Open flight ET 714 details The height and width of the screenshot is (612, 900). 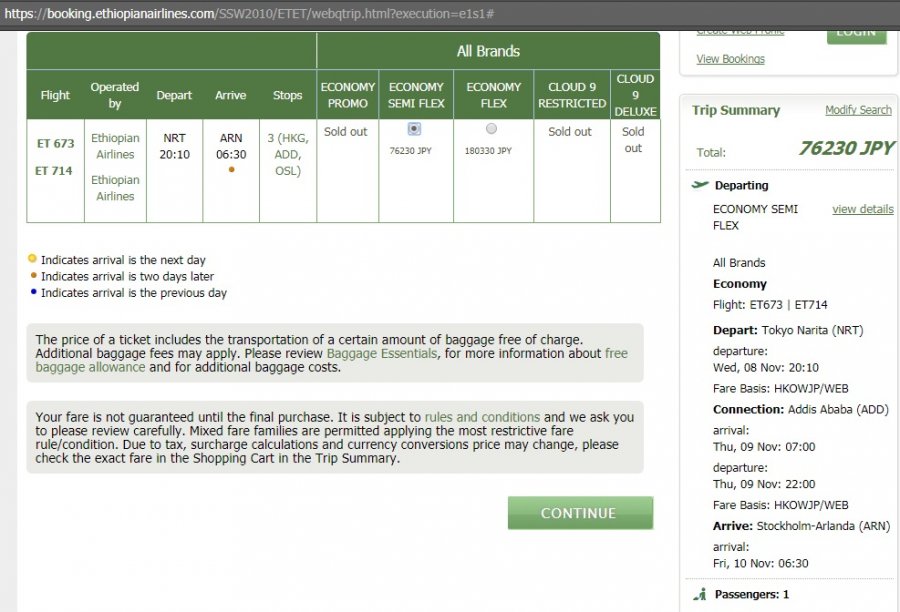click(55, 171)
